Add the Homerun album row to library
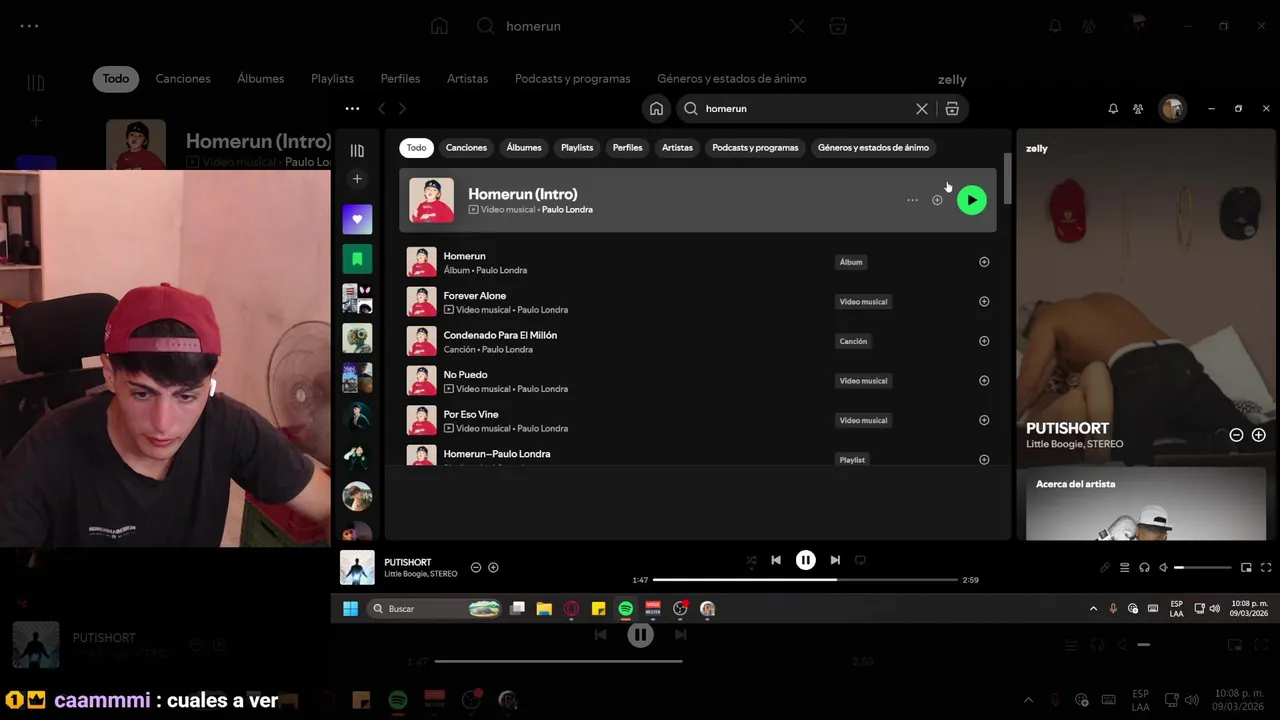 click(x=984, y=262)
